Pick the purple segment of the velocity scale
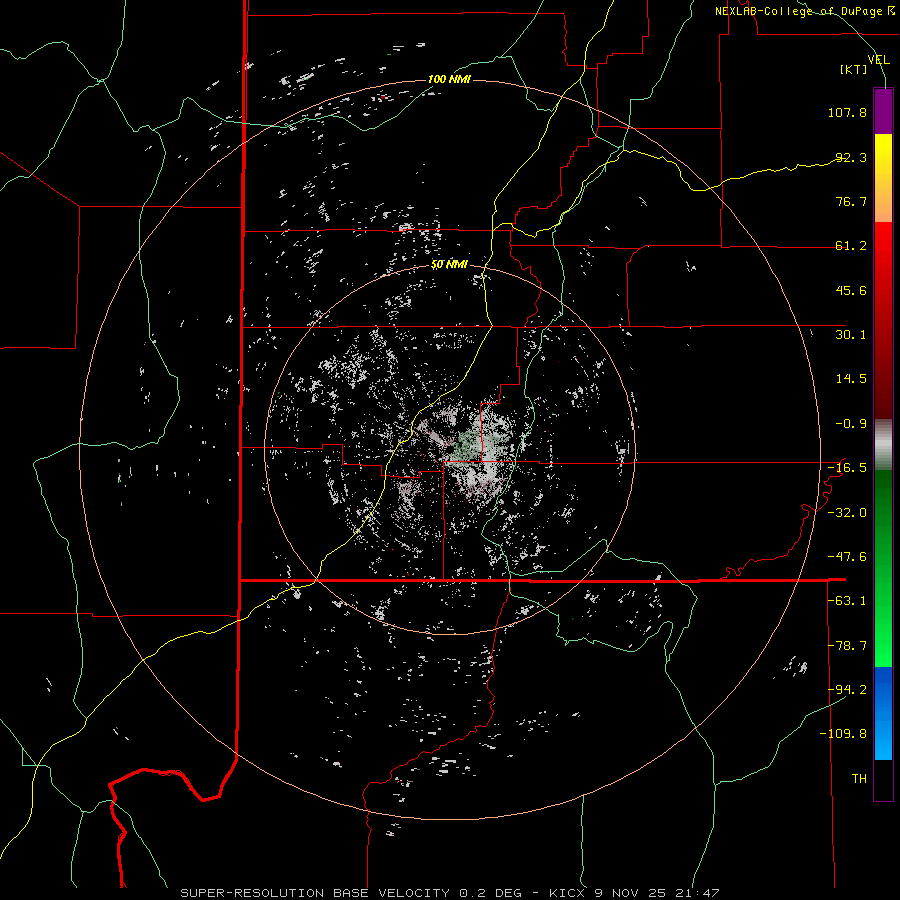The height and width of the screenshot is (900, 900). tap(883, 112)
